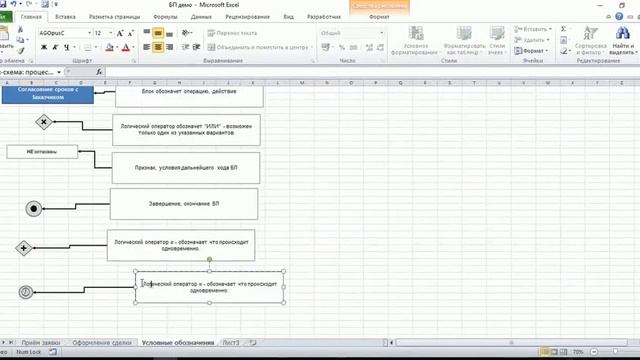Screen dimensions: 640x360
Task: Select the blue Согласование сроков с Заказчиком shape
Action: [47, 95]
